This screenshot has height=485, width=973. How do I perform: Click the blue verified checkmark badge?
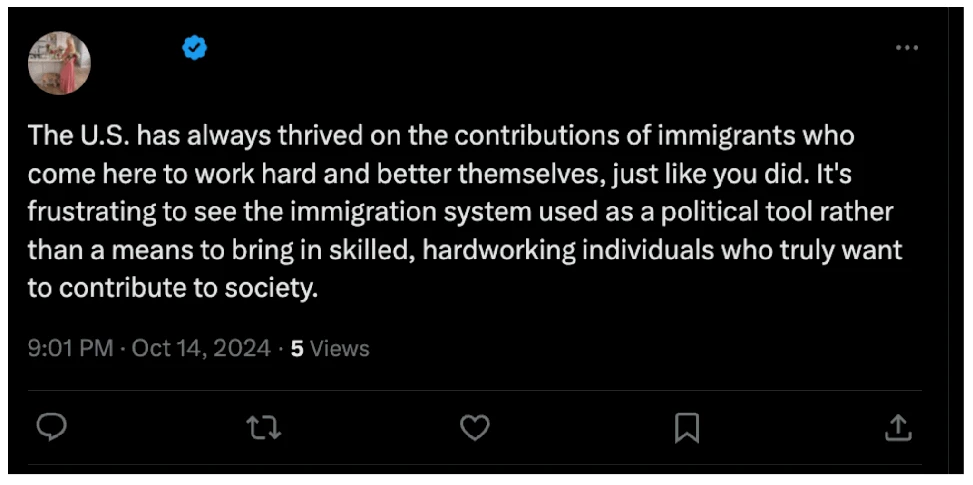click(x=194, y=48)
